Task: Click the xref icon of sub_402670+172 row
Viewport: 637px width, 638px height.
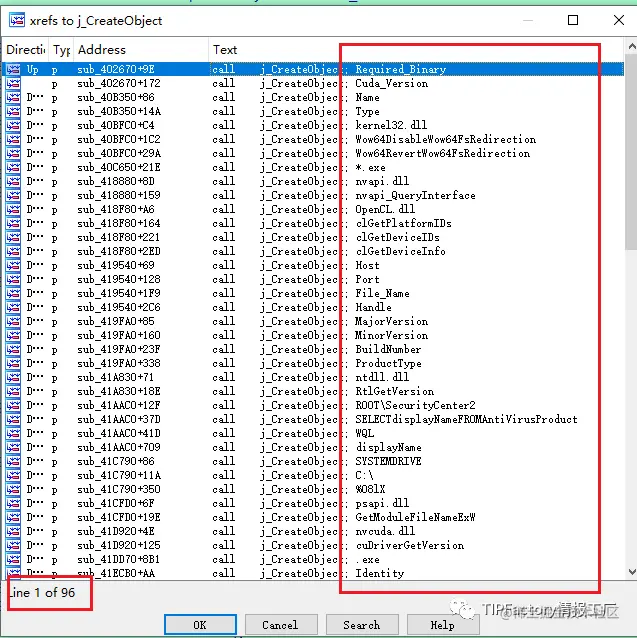Action: [13, 83]
